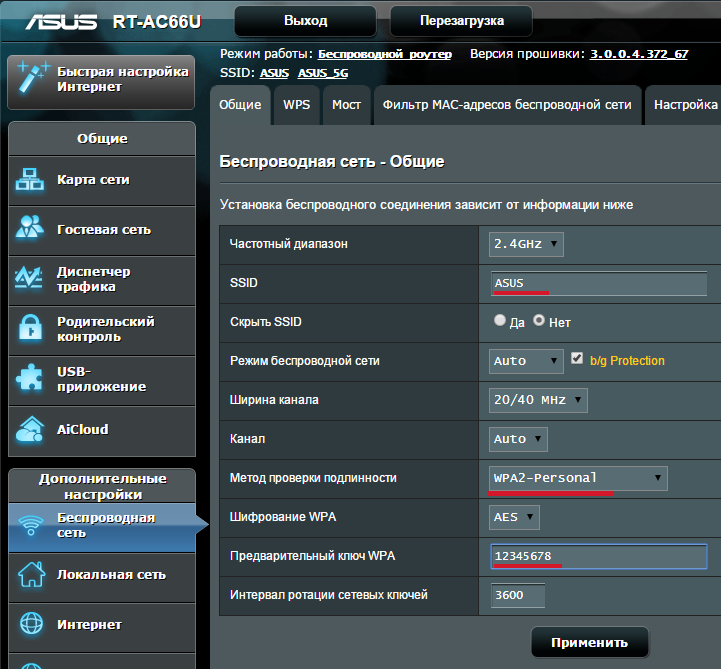
Task: Select 'Да' for Hide SSID
Action: (500, 320)
